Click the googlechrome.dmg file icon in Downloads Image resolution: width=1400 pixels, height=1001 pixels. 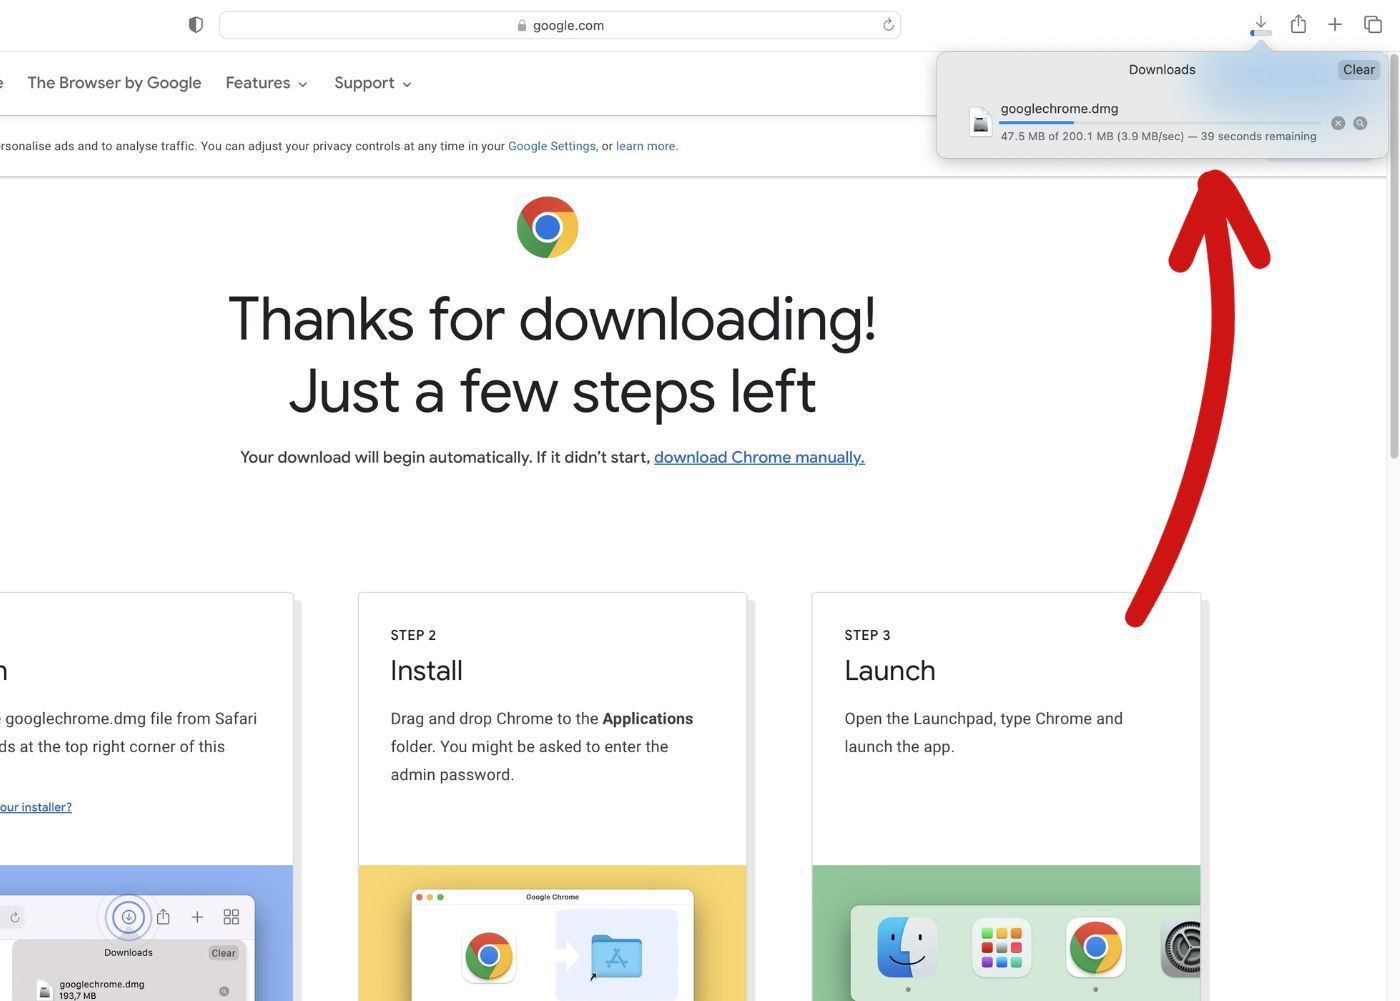pyautogui.click(x=979, y=120)
